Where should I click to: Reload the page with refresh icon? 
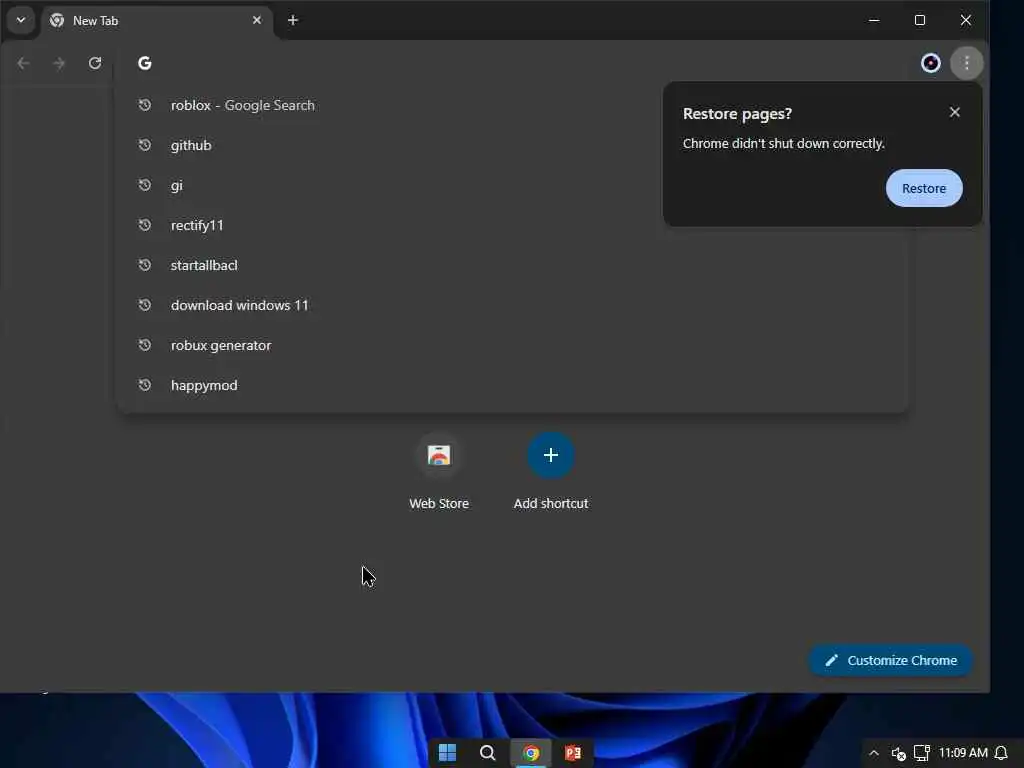click(95, 63)
